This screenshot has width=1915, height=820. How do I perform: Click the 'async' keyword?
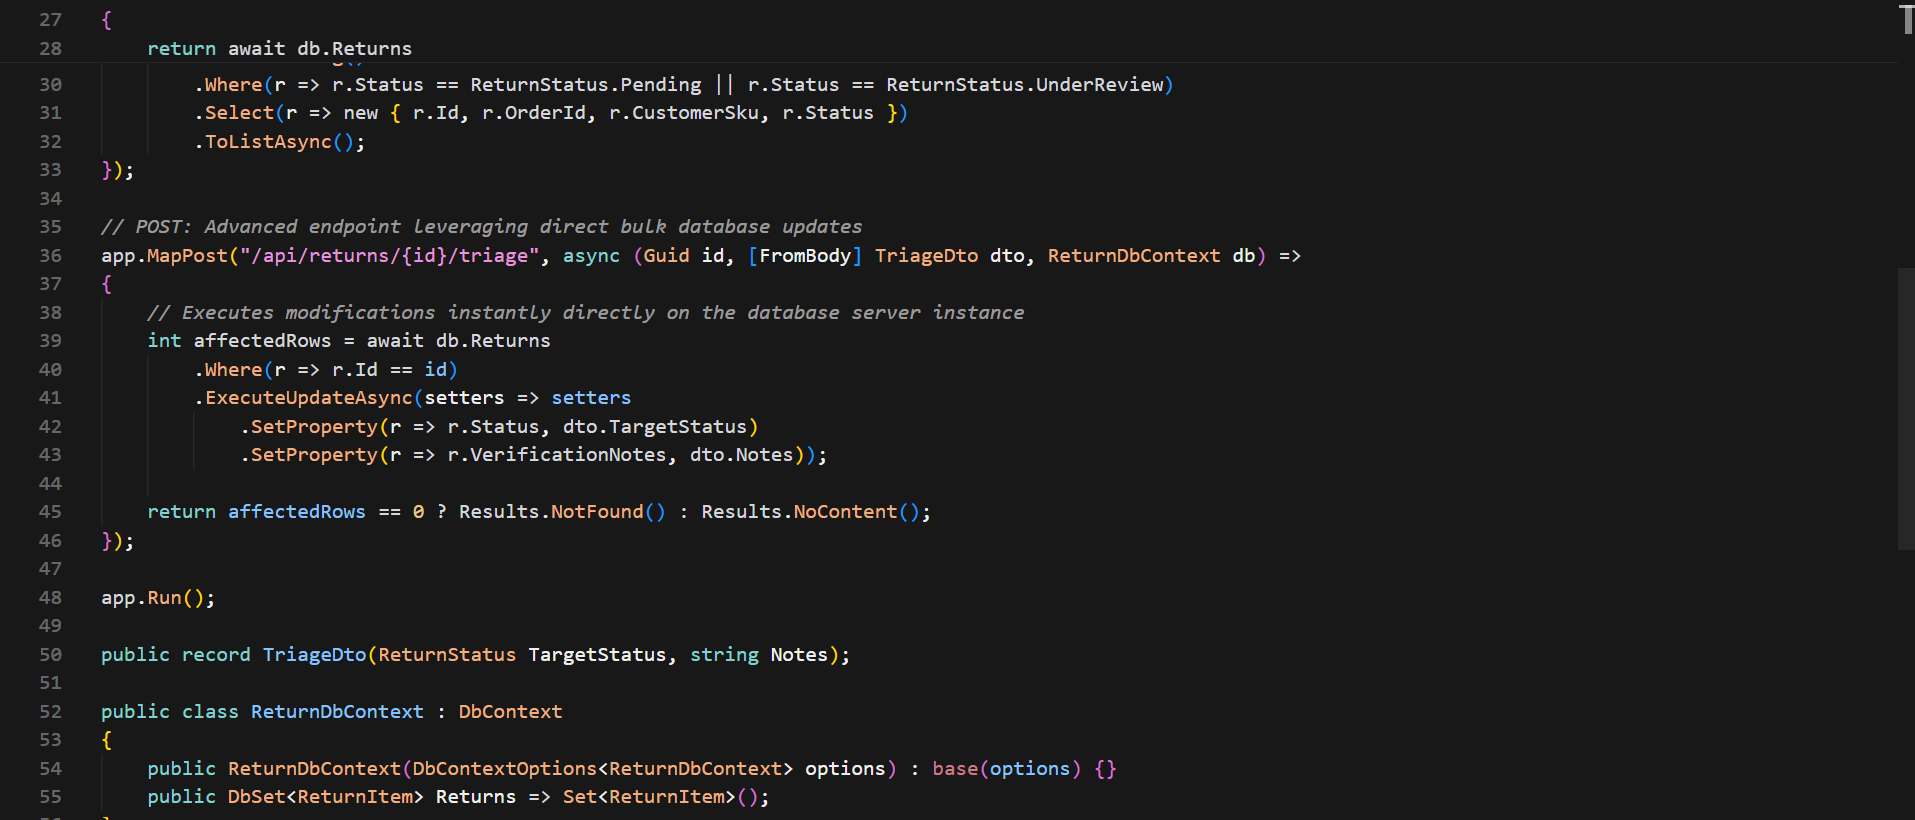(591, 256)
